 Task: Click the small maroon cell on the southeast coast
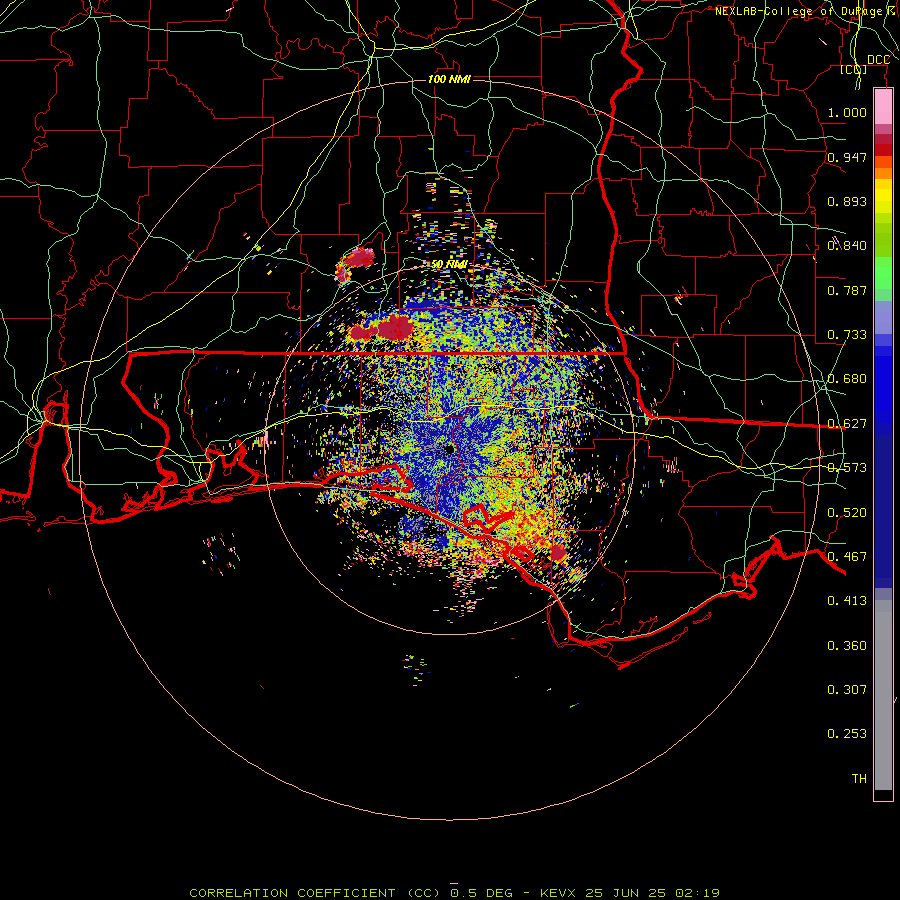pos(558,553)
